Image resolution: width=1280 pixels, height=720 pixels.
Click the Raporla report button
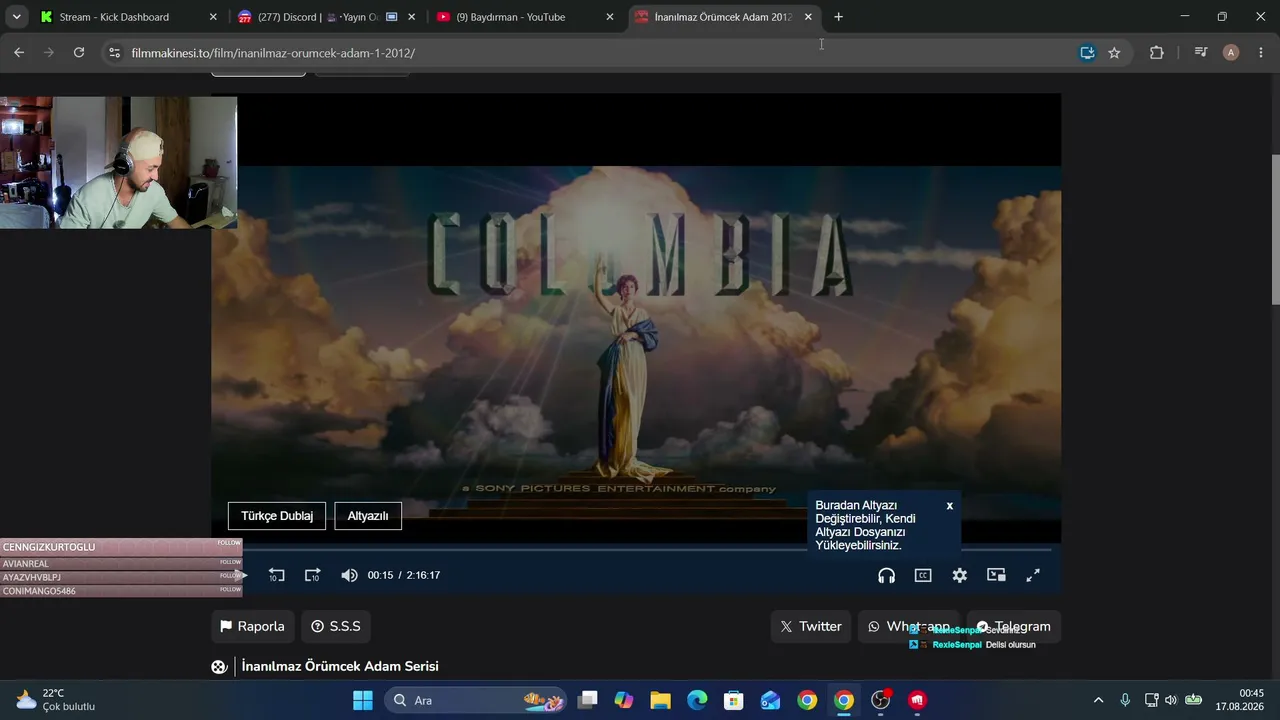(253, 626)
